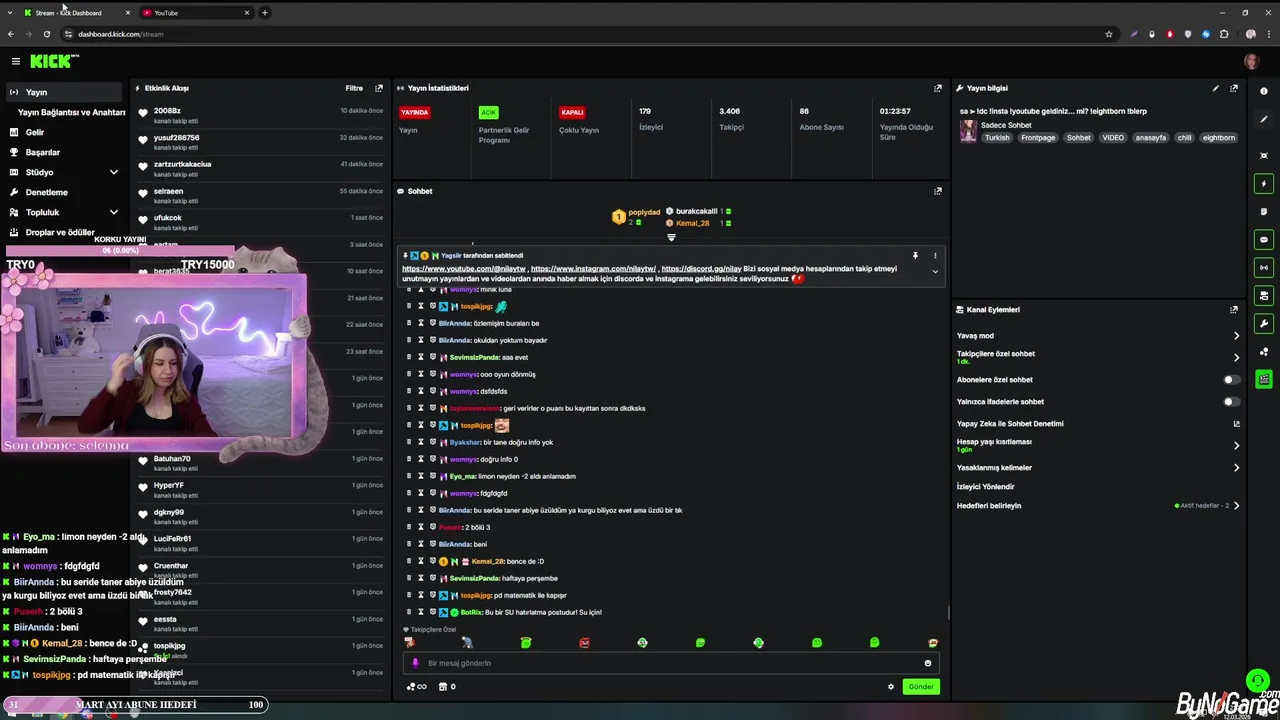Click the eightborn tag chip
This screenshot has width=1280, height=720.
[1219, 138]
